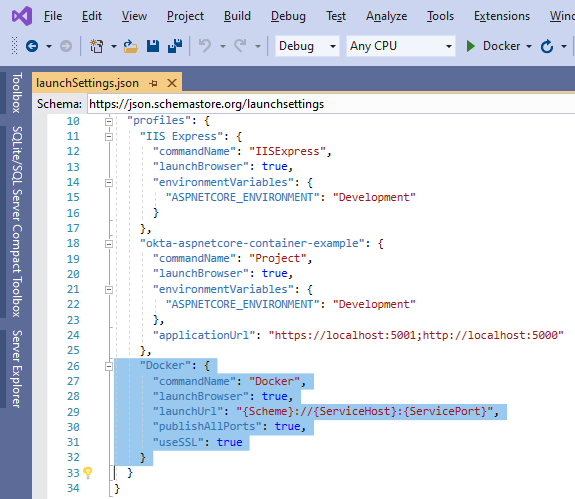Click the Visual Studio logo icon
Screen dimensions: 575x499
point(22,16)
